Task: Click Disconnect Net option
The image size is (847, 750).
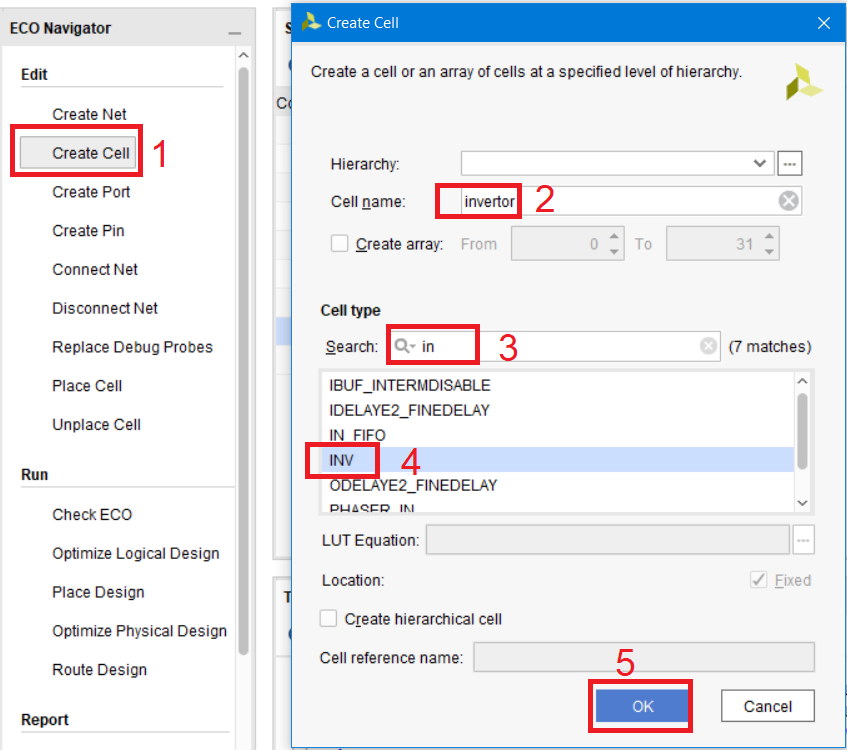Action: coord(105,308)
